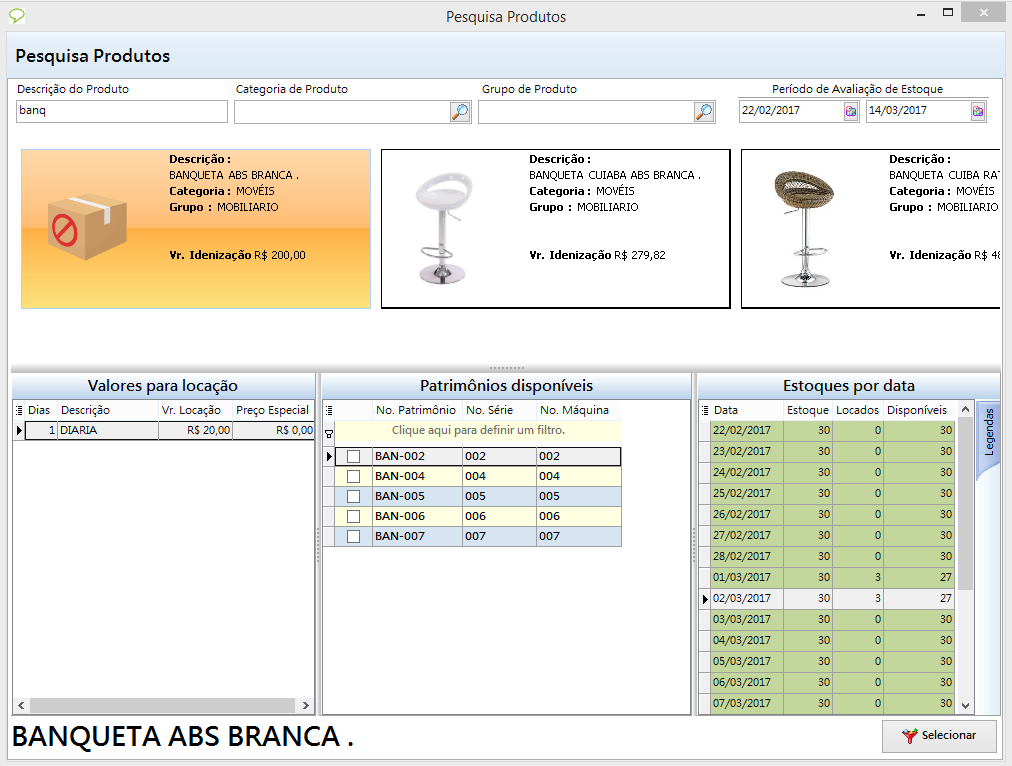Open the Legendas side tab
Screen dimensions: 1012x766
pyautogui.click(x=988, y=432)
